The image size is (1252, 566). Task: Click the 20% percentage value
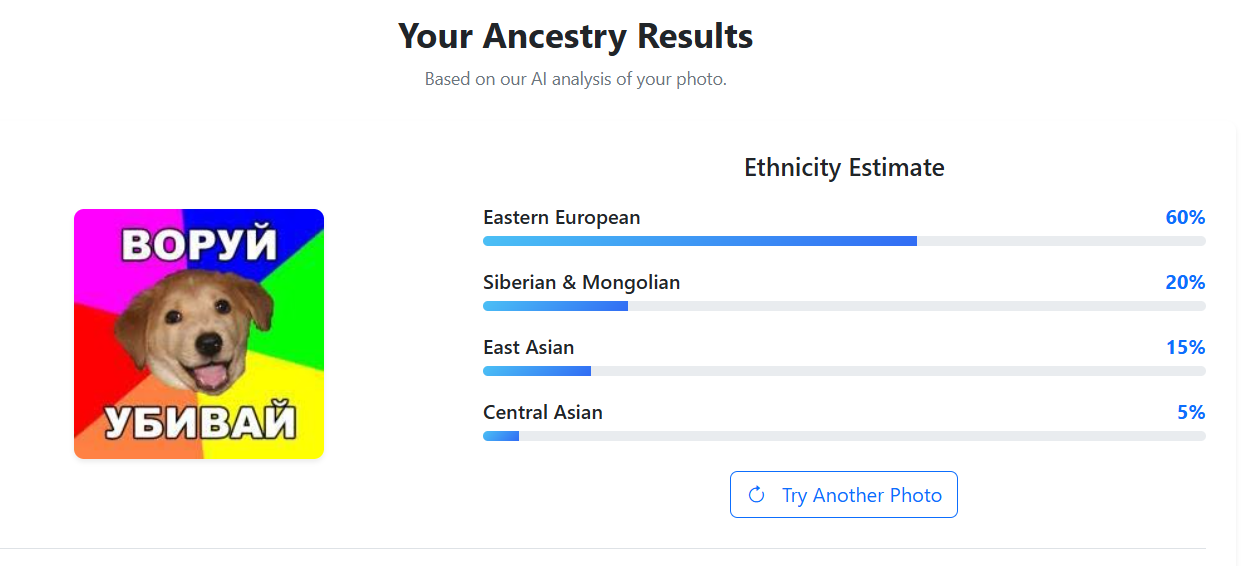coord(1185,283)
